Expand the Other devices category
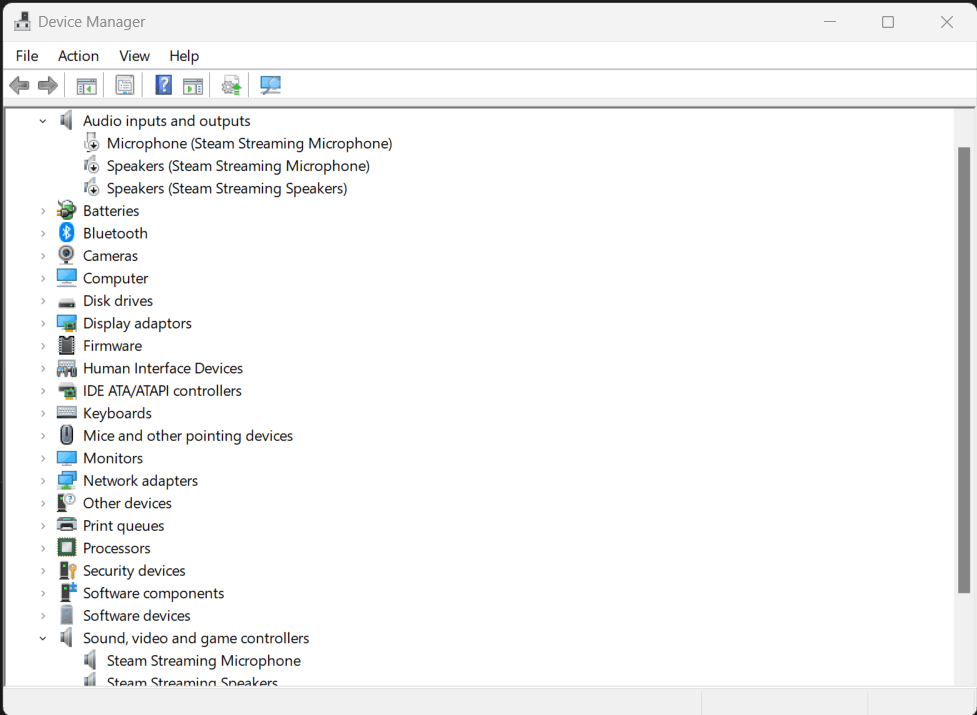Image resolution: width=977 pixels, height=715 pixels. (x=42, y=502)
